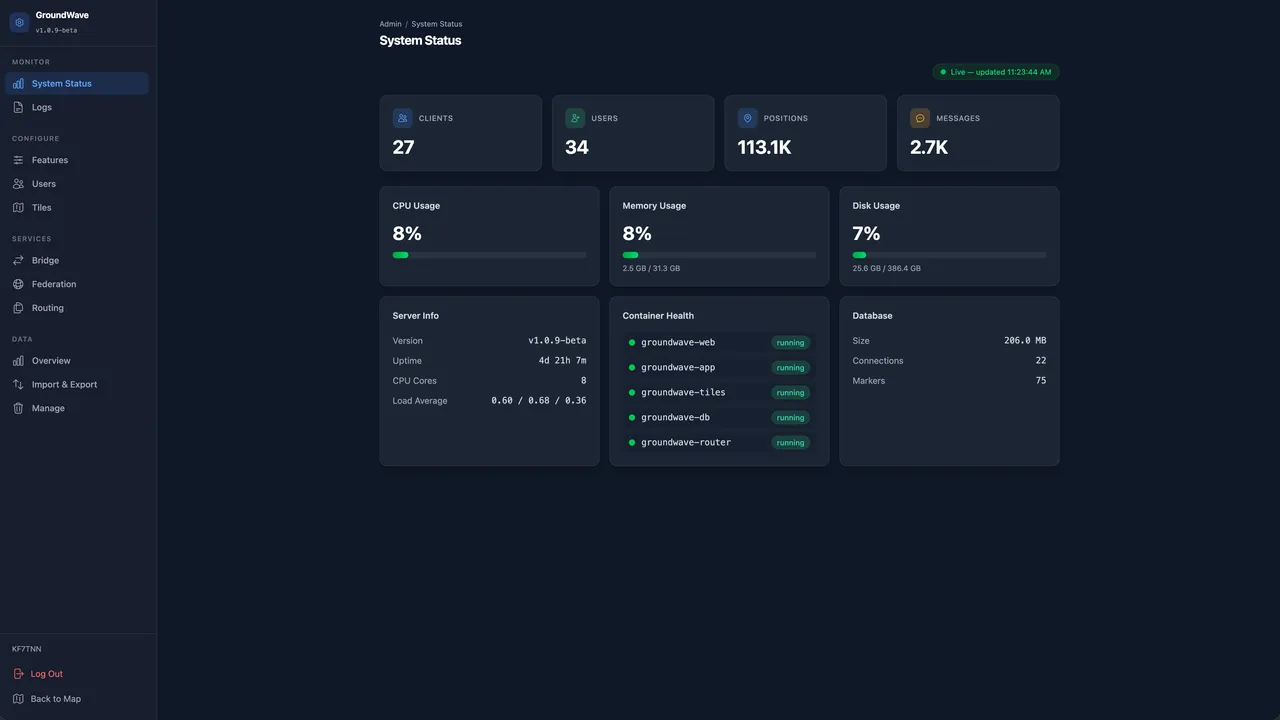Click the Memory Usage progress bar
1280x720 pixels.
[719, 255]
